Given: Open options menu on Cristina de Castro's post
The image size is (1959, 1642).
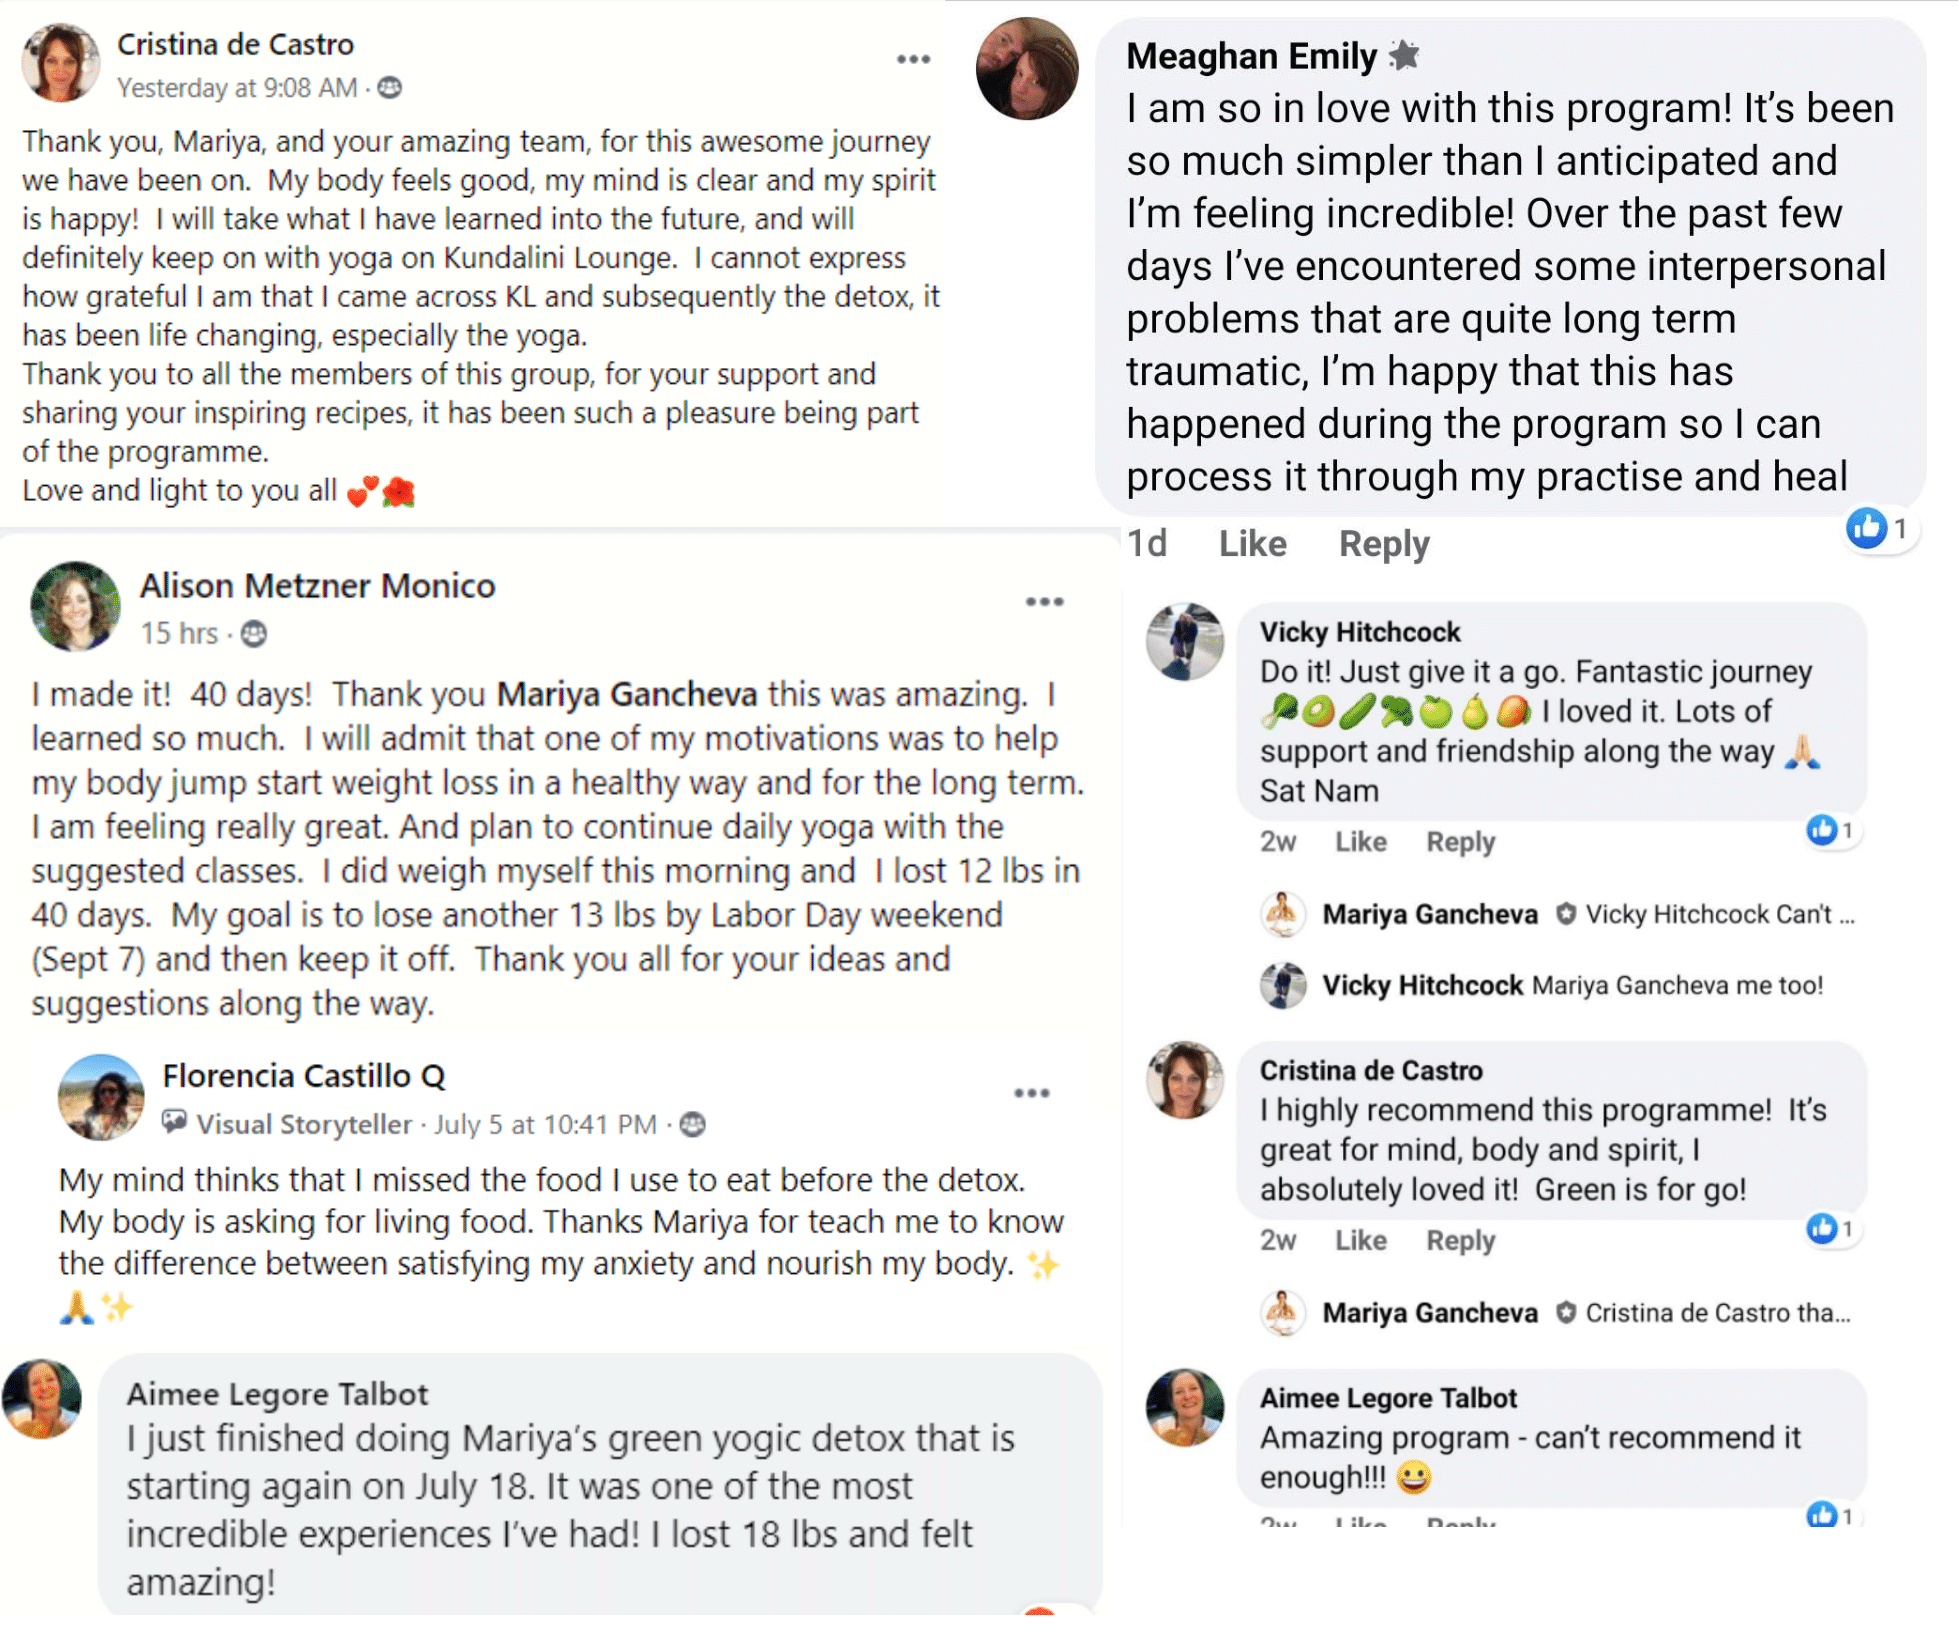Looking at the screenshot, I should tap(913, 60).
